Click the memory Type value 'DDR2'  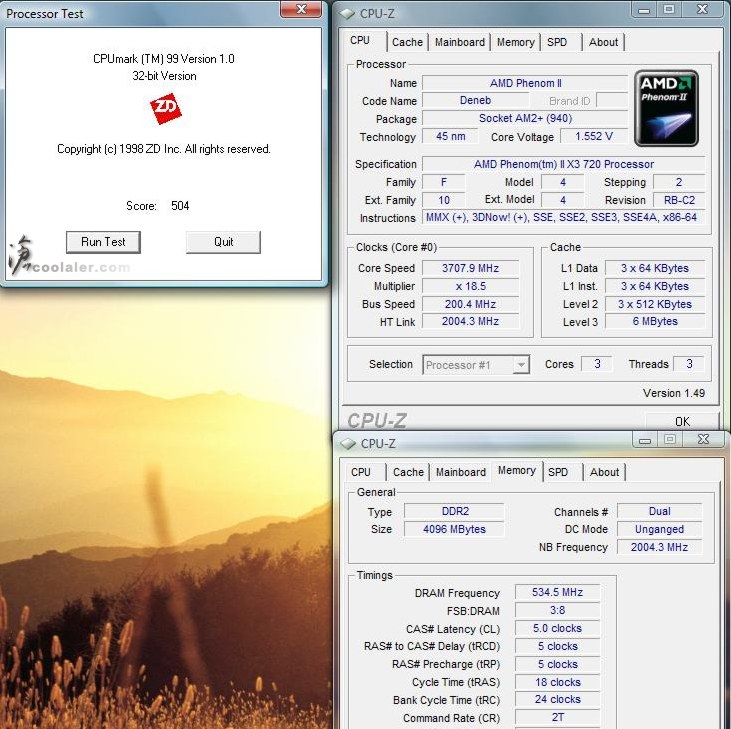455,511
